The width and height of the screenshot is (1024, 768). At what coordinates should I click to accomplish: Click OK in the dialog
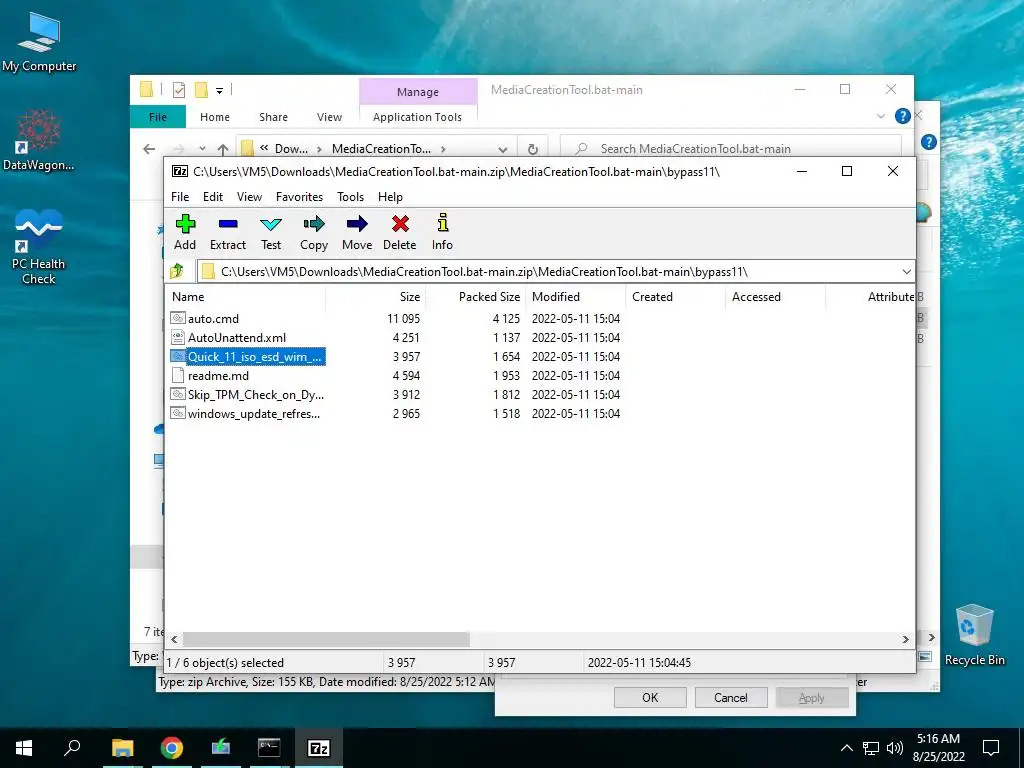pyautogui.click(x=650, y=697)
